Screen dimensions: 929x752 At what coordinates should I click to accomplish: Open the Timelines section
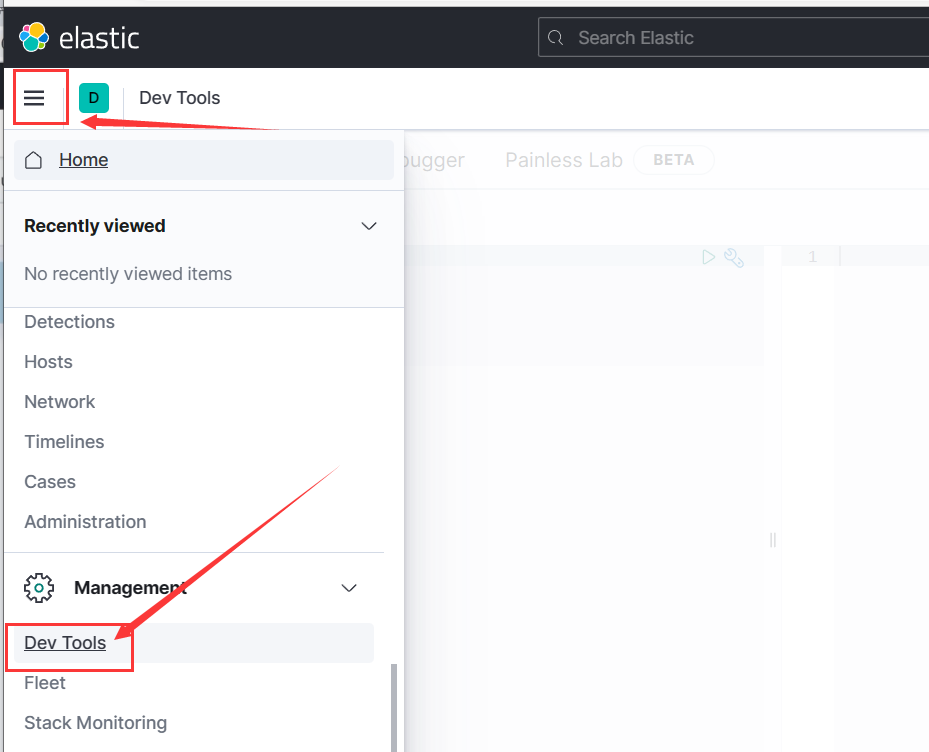click(x=64, y=442)
